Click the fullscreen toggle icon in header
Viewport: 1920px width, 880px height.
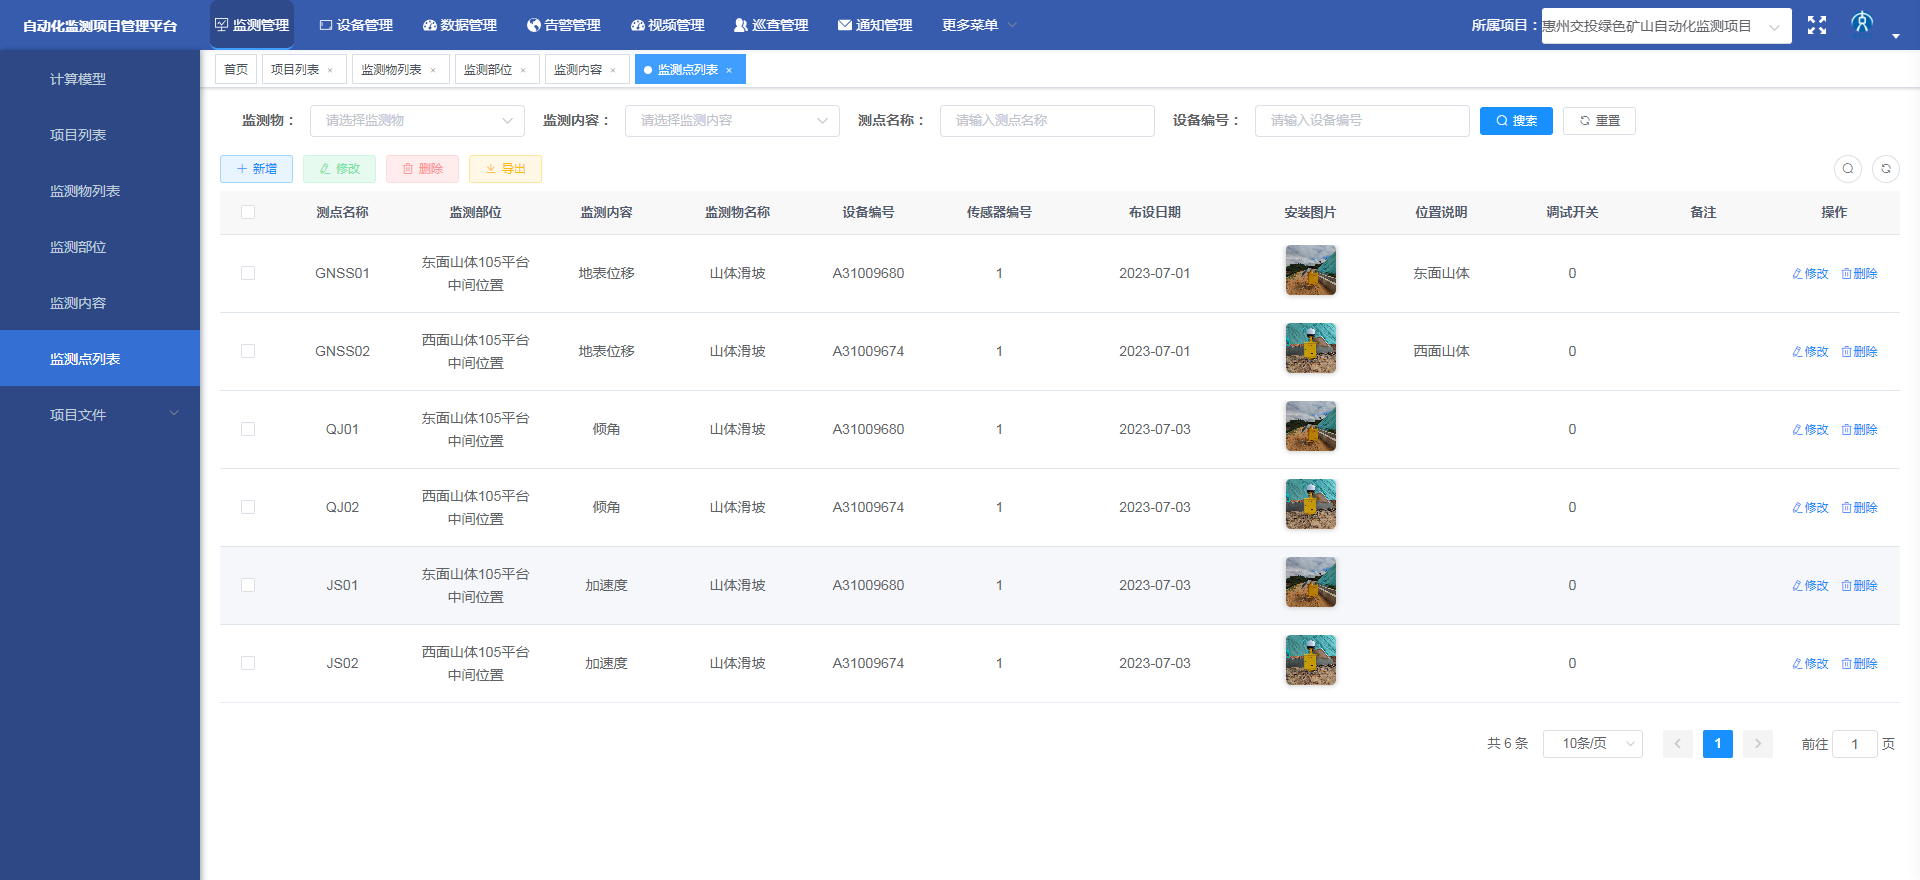tap(1816, 25)
